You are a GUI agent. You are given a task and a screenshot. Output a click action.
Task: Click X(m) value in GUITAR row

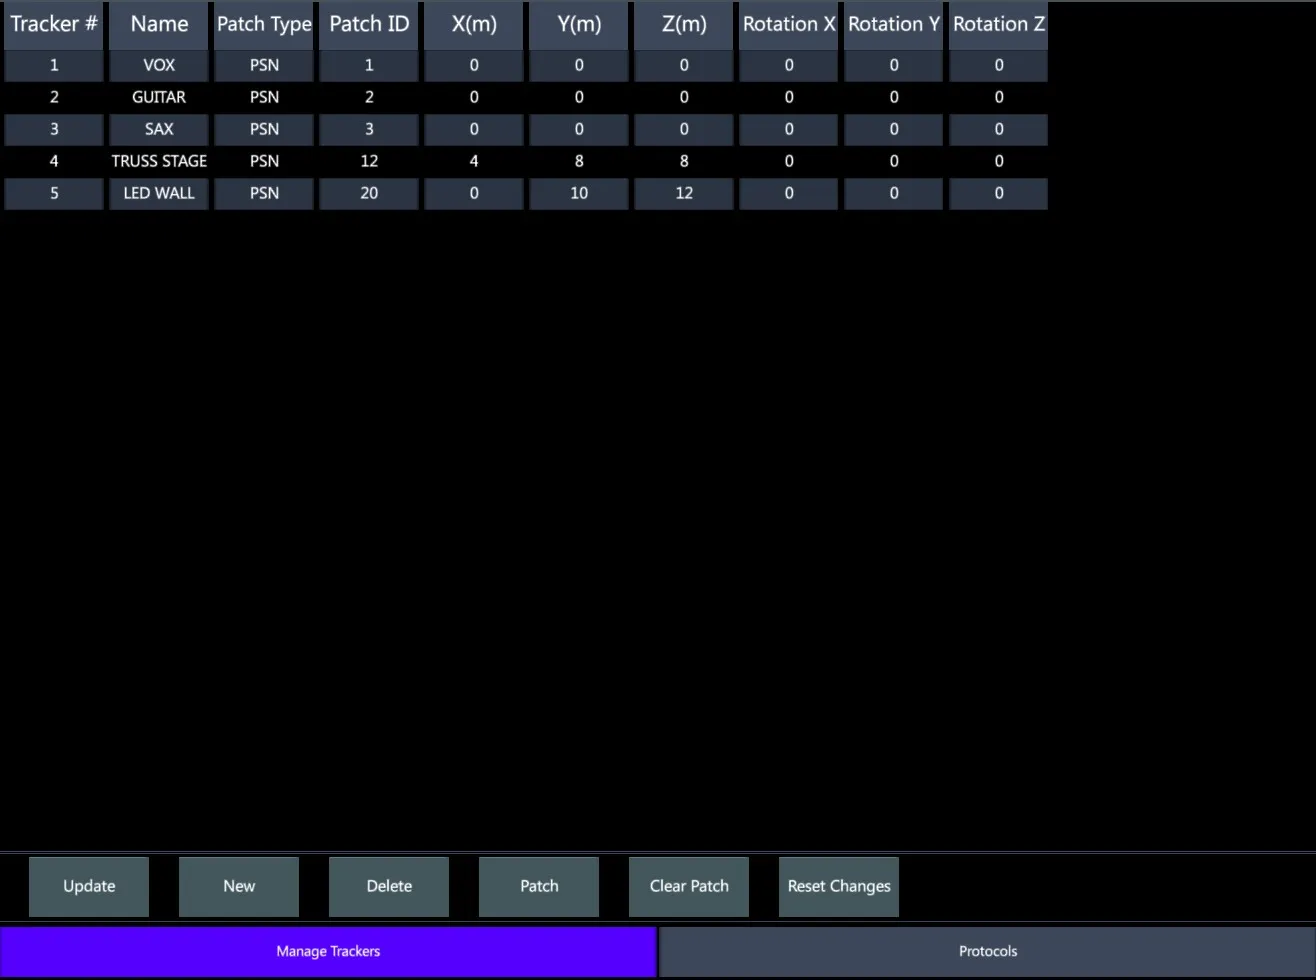click(x=474, y=97)
